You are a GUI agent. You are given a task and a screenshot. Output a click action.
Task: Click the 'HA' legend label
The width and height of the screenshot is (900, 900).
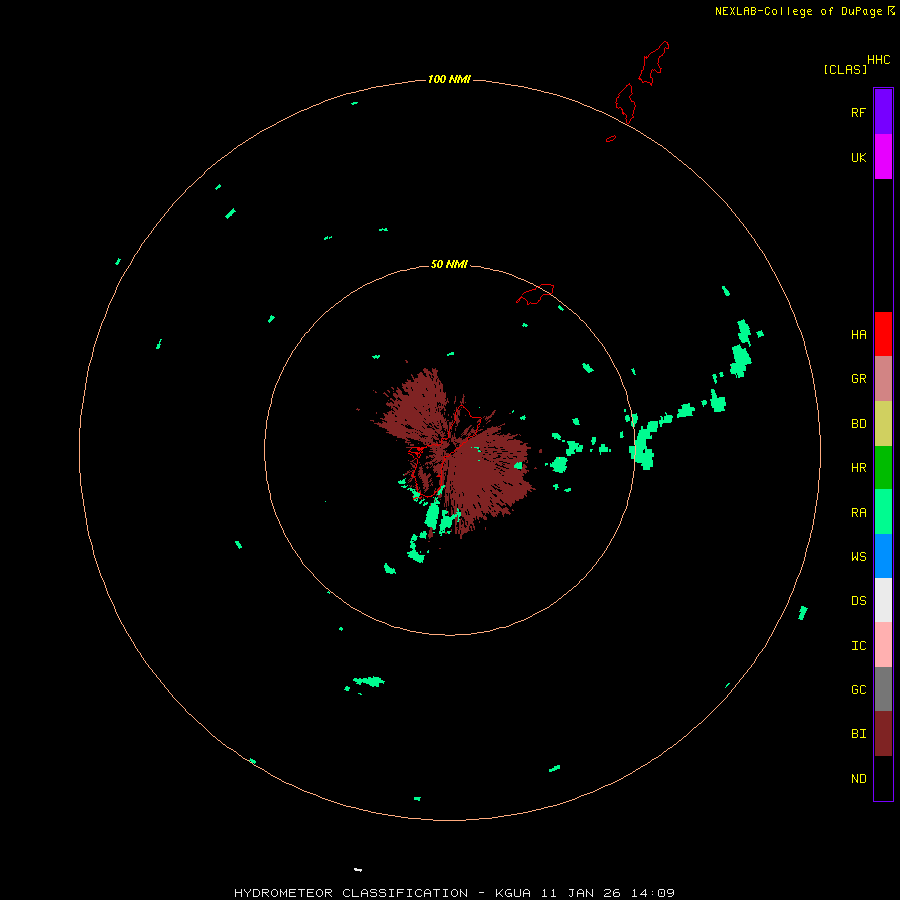[x=859, y=334]
